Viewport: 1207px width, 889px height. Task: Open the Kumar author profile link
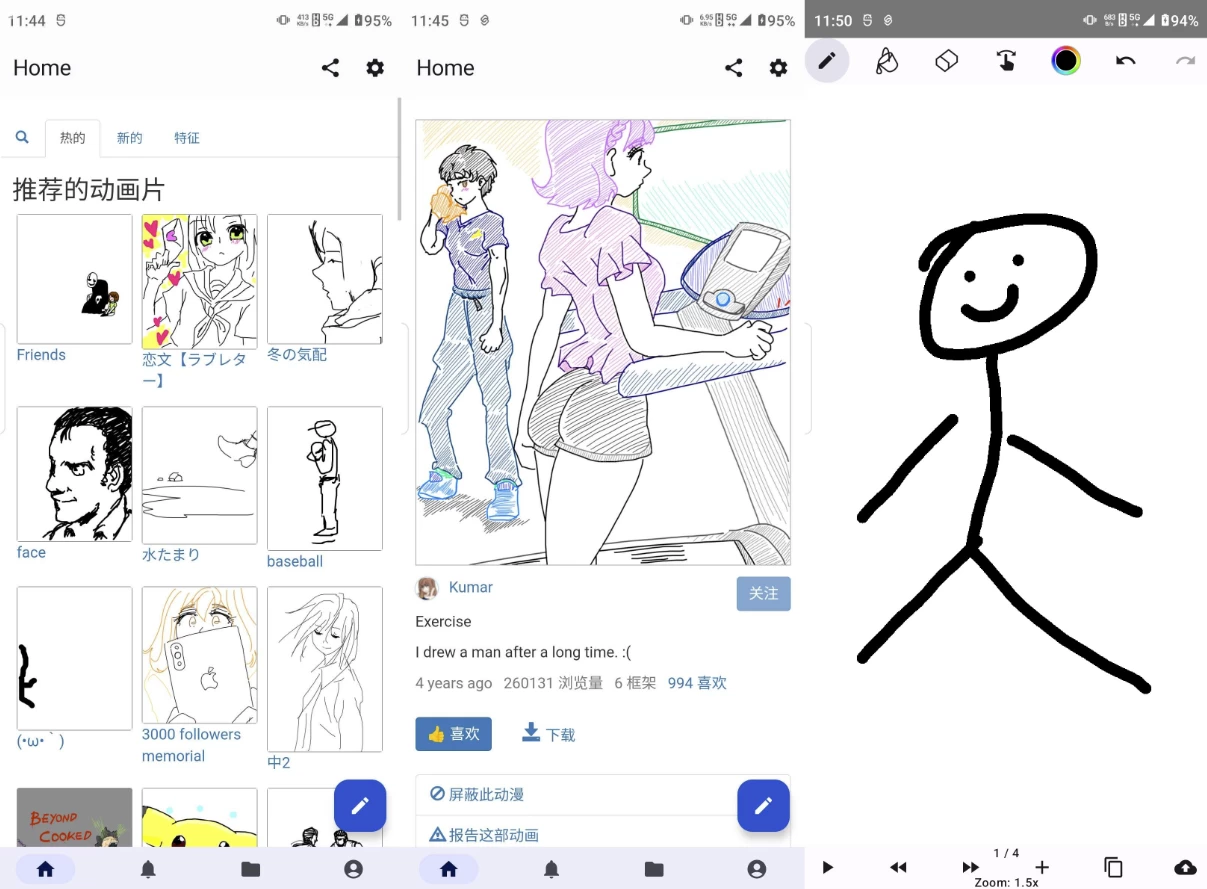pos(470,588)
